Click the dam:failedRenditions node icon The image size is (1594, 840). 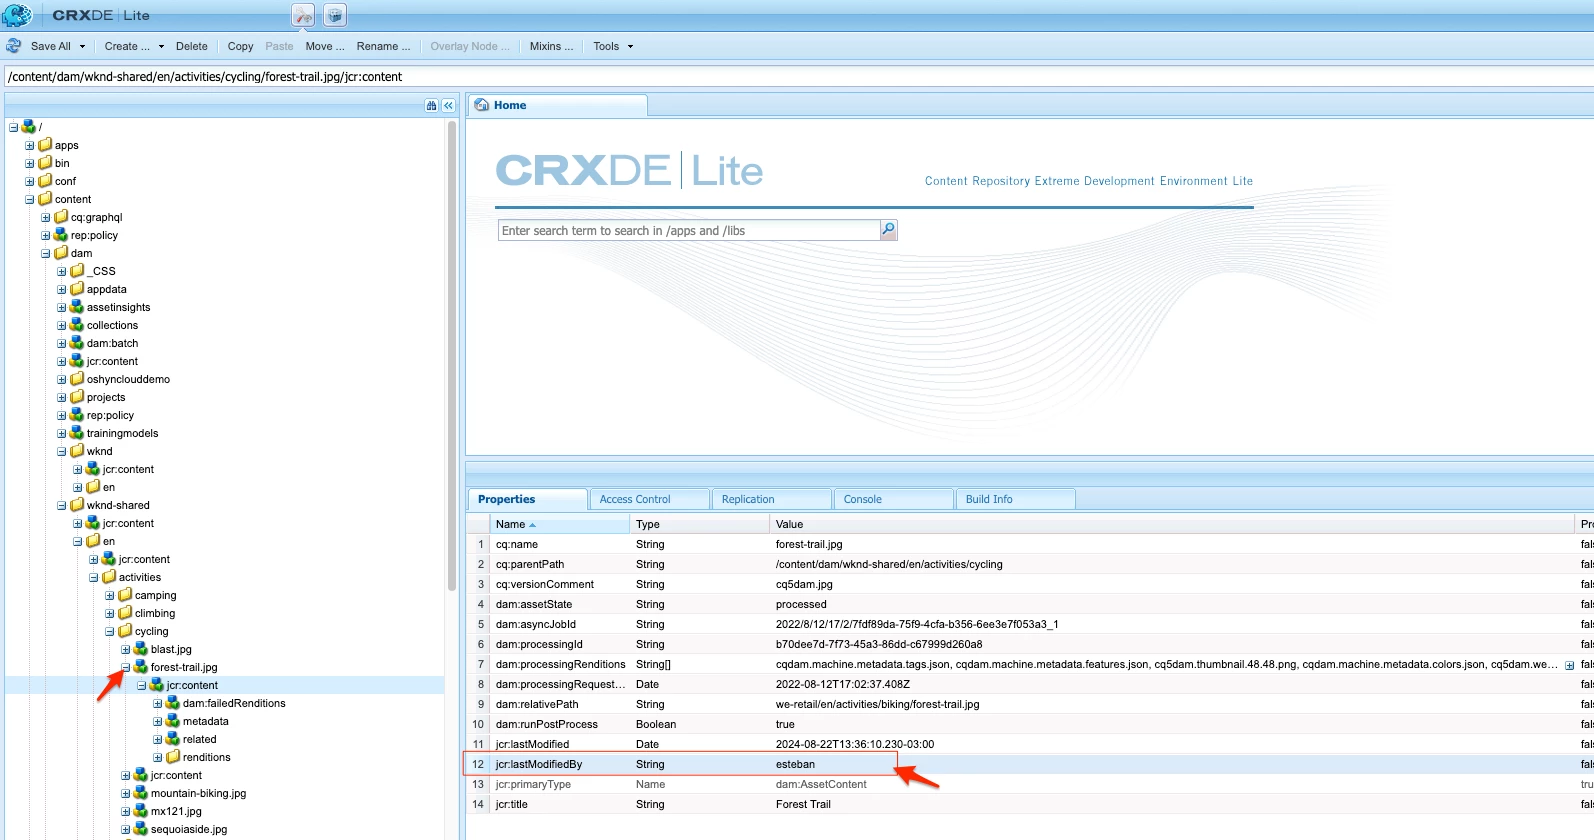click(173, 703)
